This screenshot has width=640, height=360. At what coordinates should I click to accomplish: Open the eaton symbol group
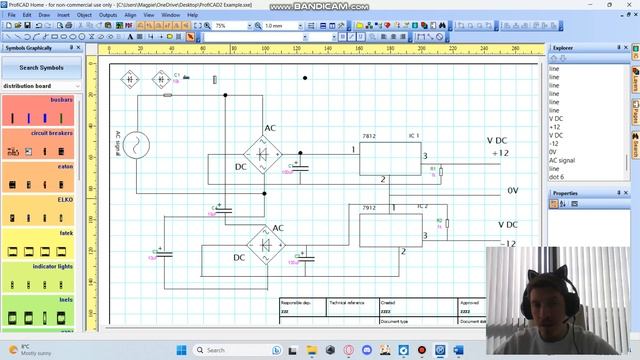click(x=38, y=178)
